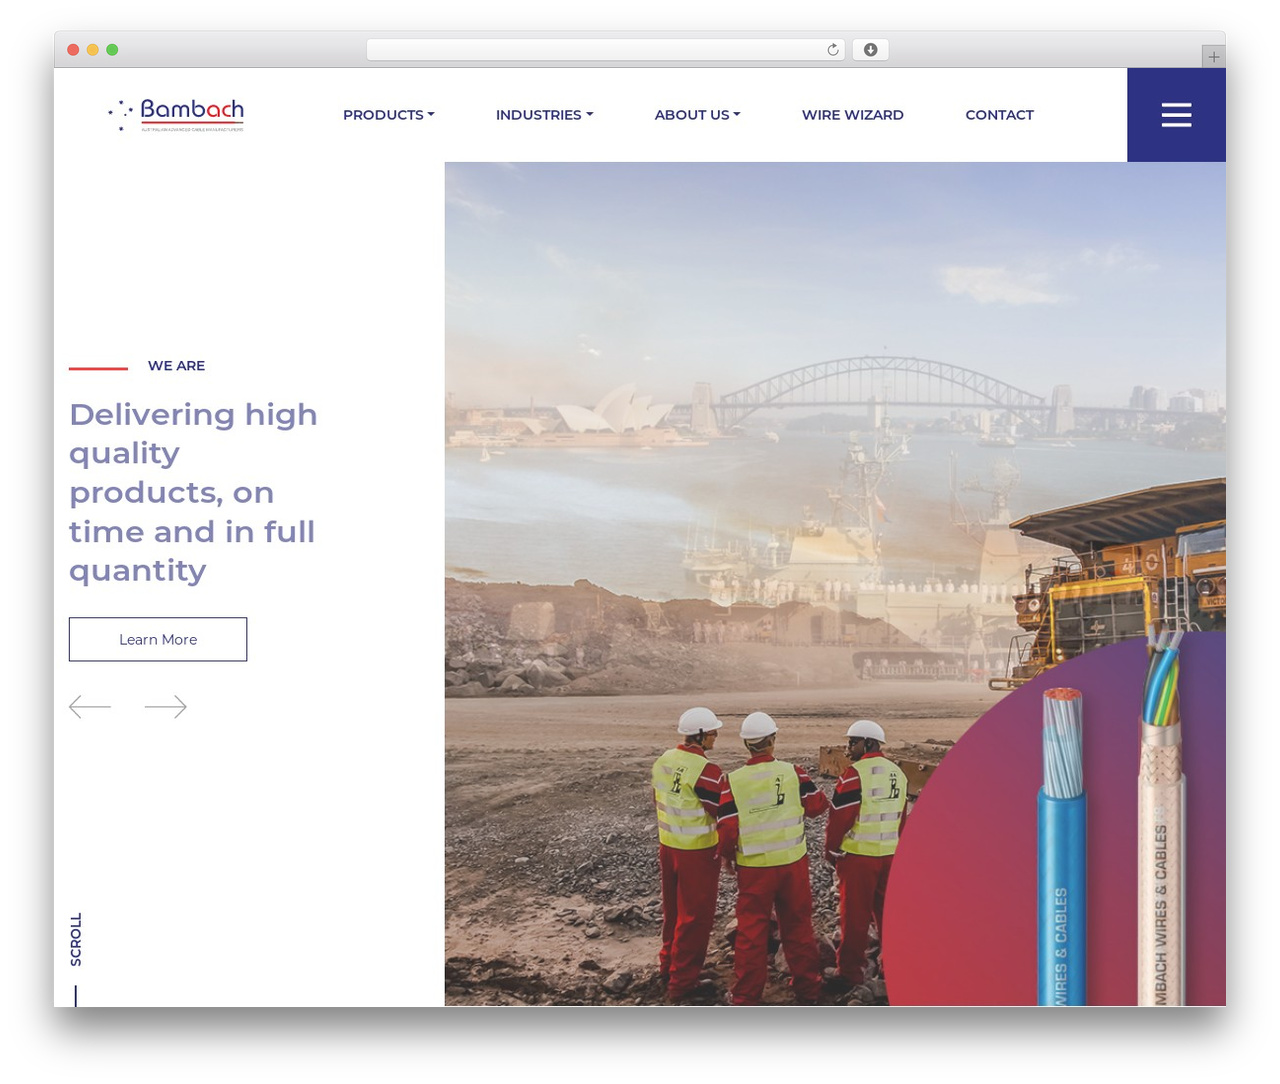Click the hero image of workers
This screenshot has width=1280, height=1084.
click(x=835, y=584)
